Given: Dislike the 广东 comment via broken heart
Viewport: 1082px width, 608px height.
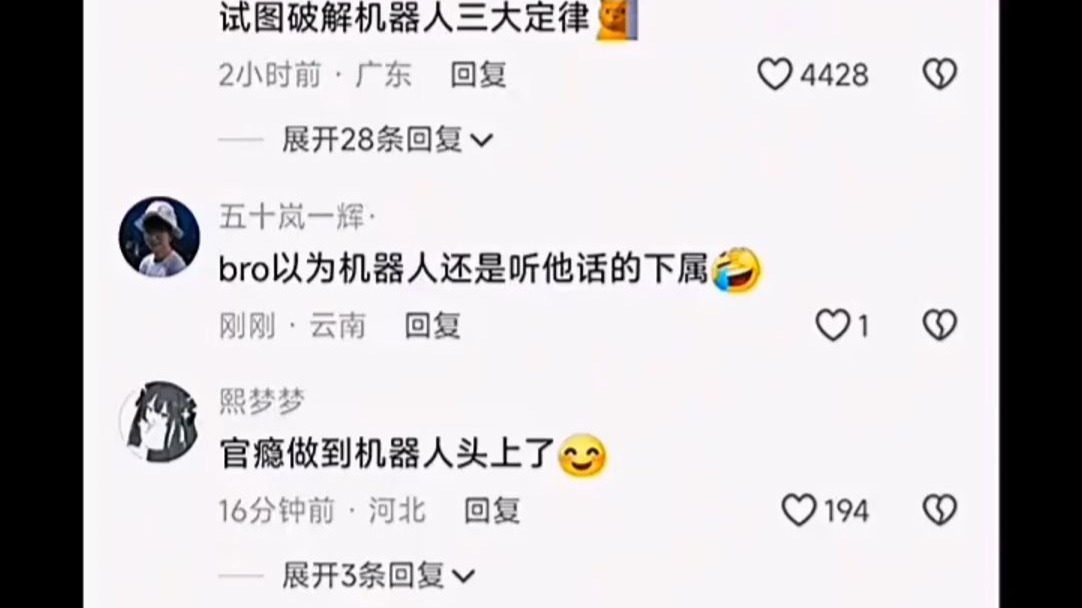Looking at the screenshot, I should [x=940, y=74].
